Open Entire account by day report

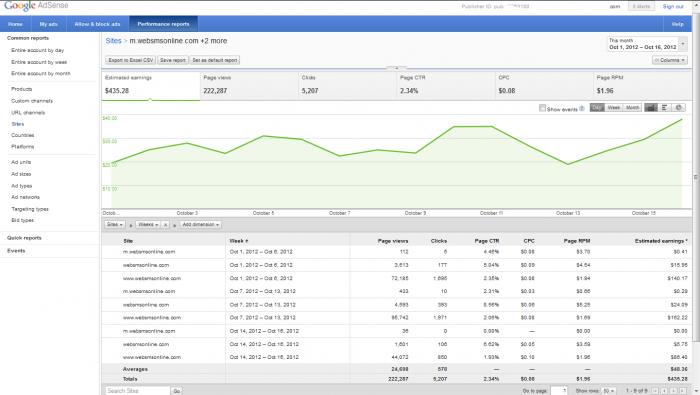tap(38, 50)
